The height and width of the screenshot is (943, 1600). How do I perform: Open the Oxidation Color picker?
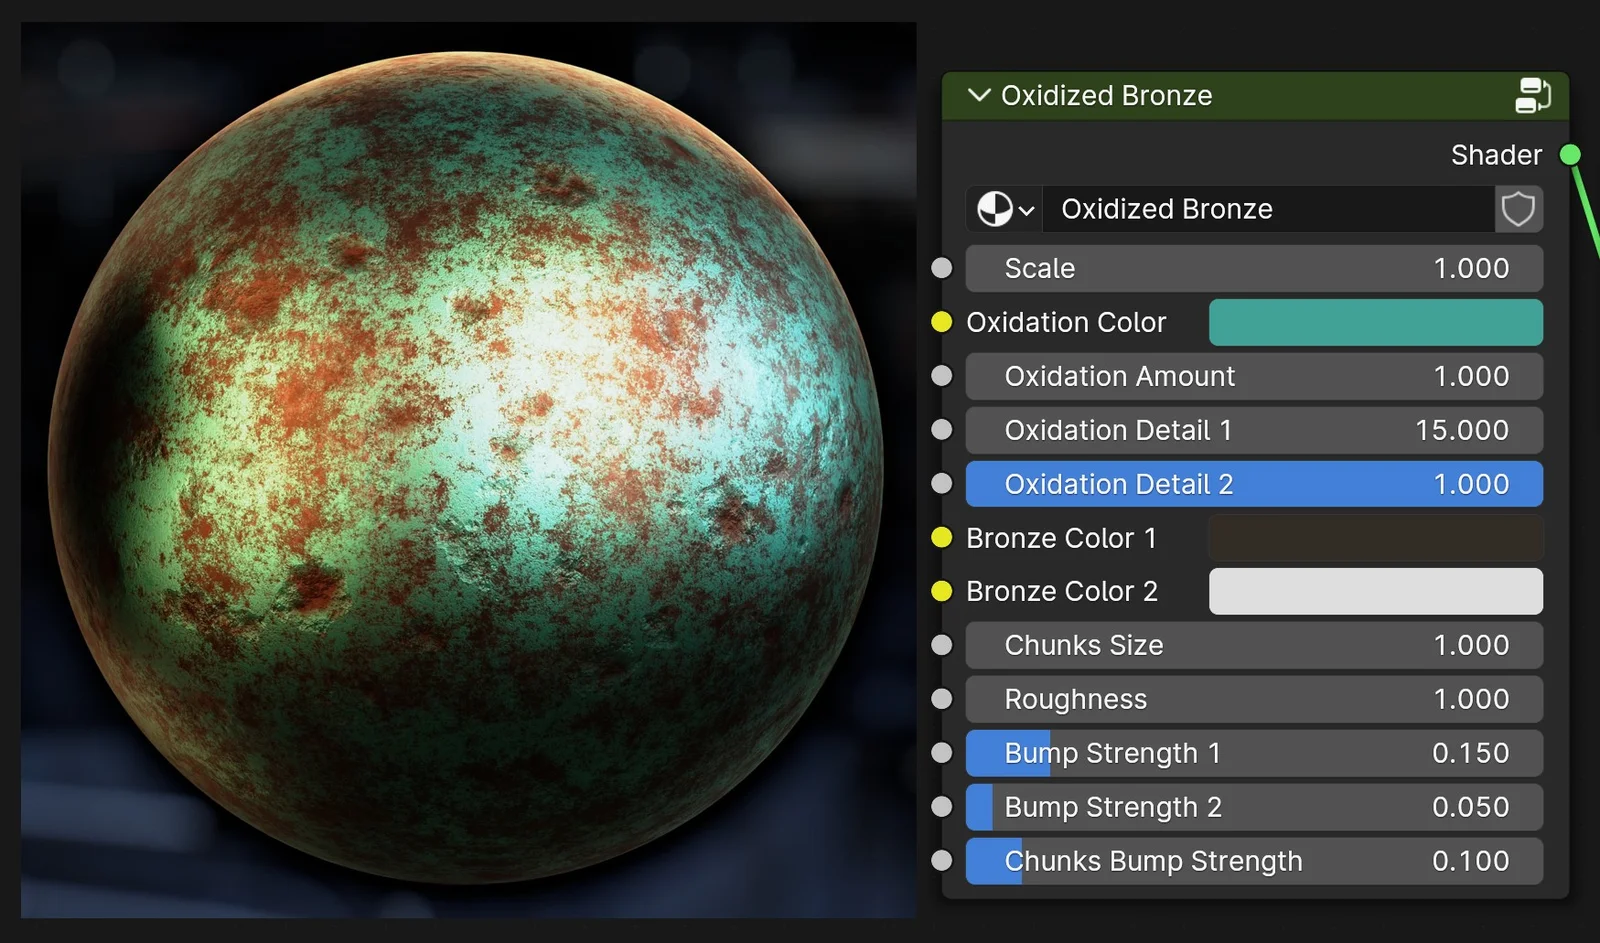point(1375,322)
